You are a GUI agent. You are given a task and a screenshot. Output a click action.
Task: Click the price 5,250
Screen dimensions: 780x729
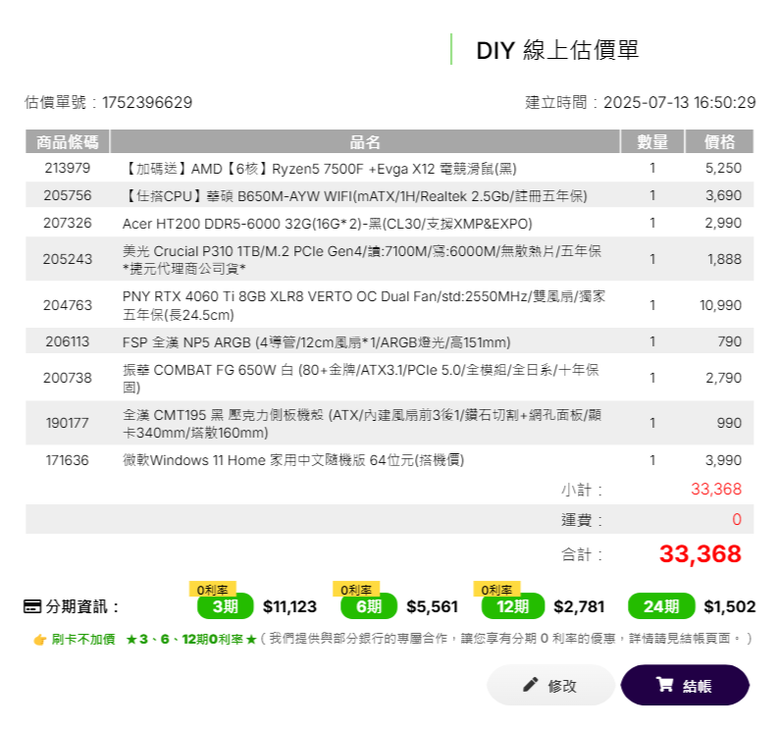click(723, 168)
